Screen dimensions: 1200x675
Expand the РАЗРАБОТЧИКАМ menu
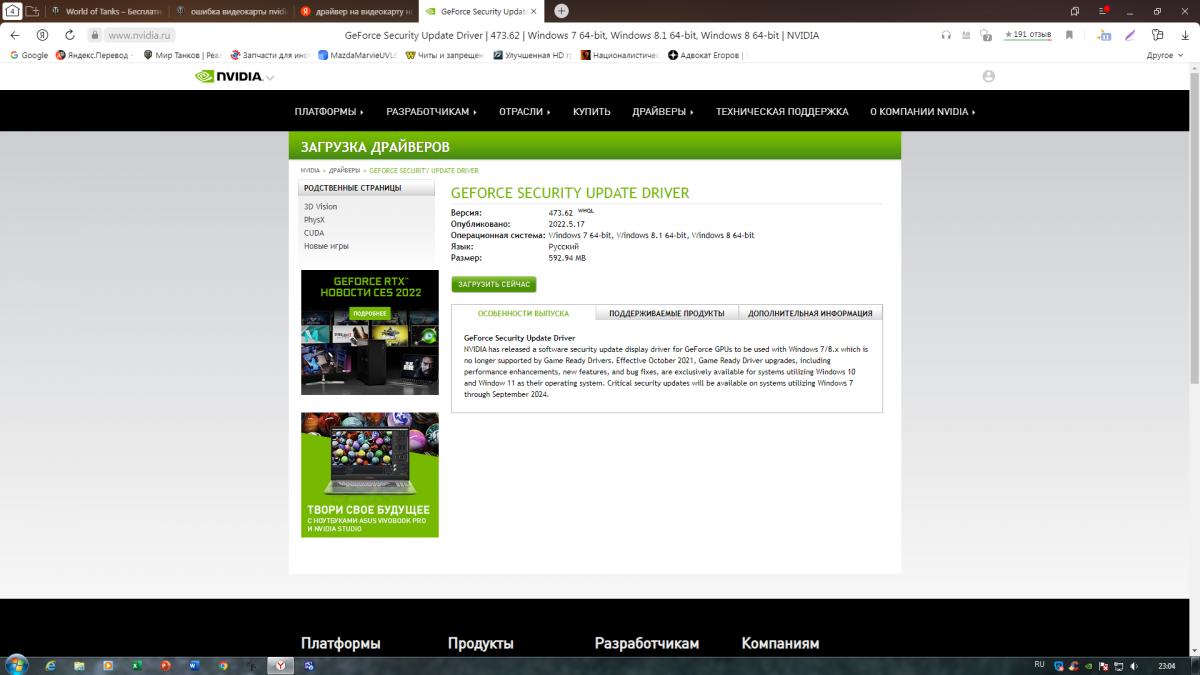pyautogui.click(x=432, y=112)
